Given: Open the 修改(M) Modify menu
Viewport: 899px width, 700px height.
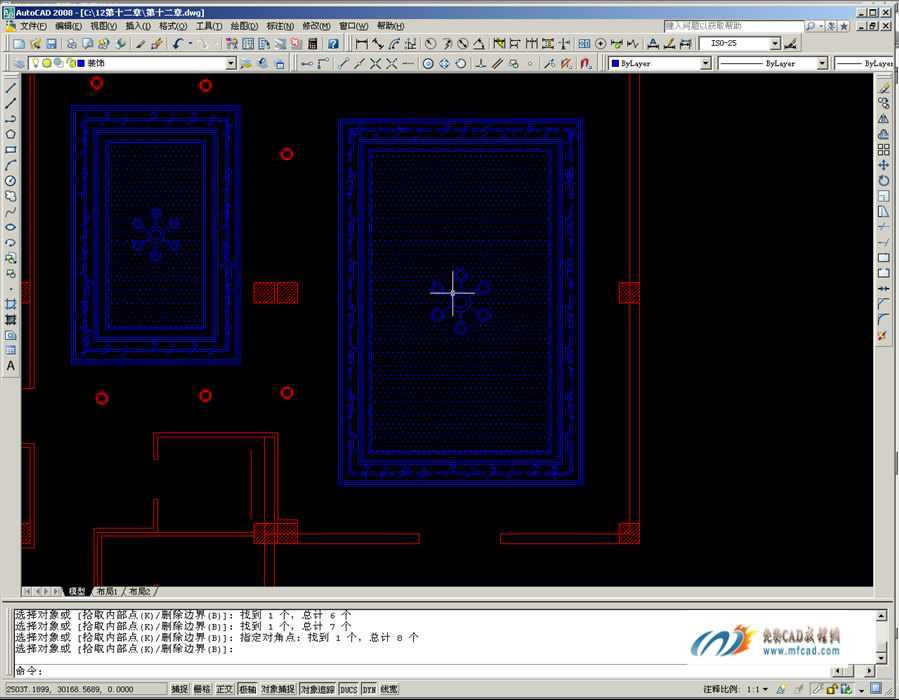Looking at the screenshot, I should tap(316, 26).
